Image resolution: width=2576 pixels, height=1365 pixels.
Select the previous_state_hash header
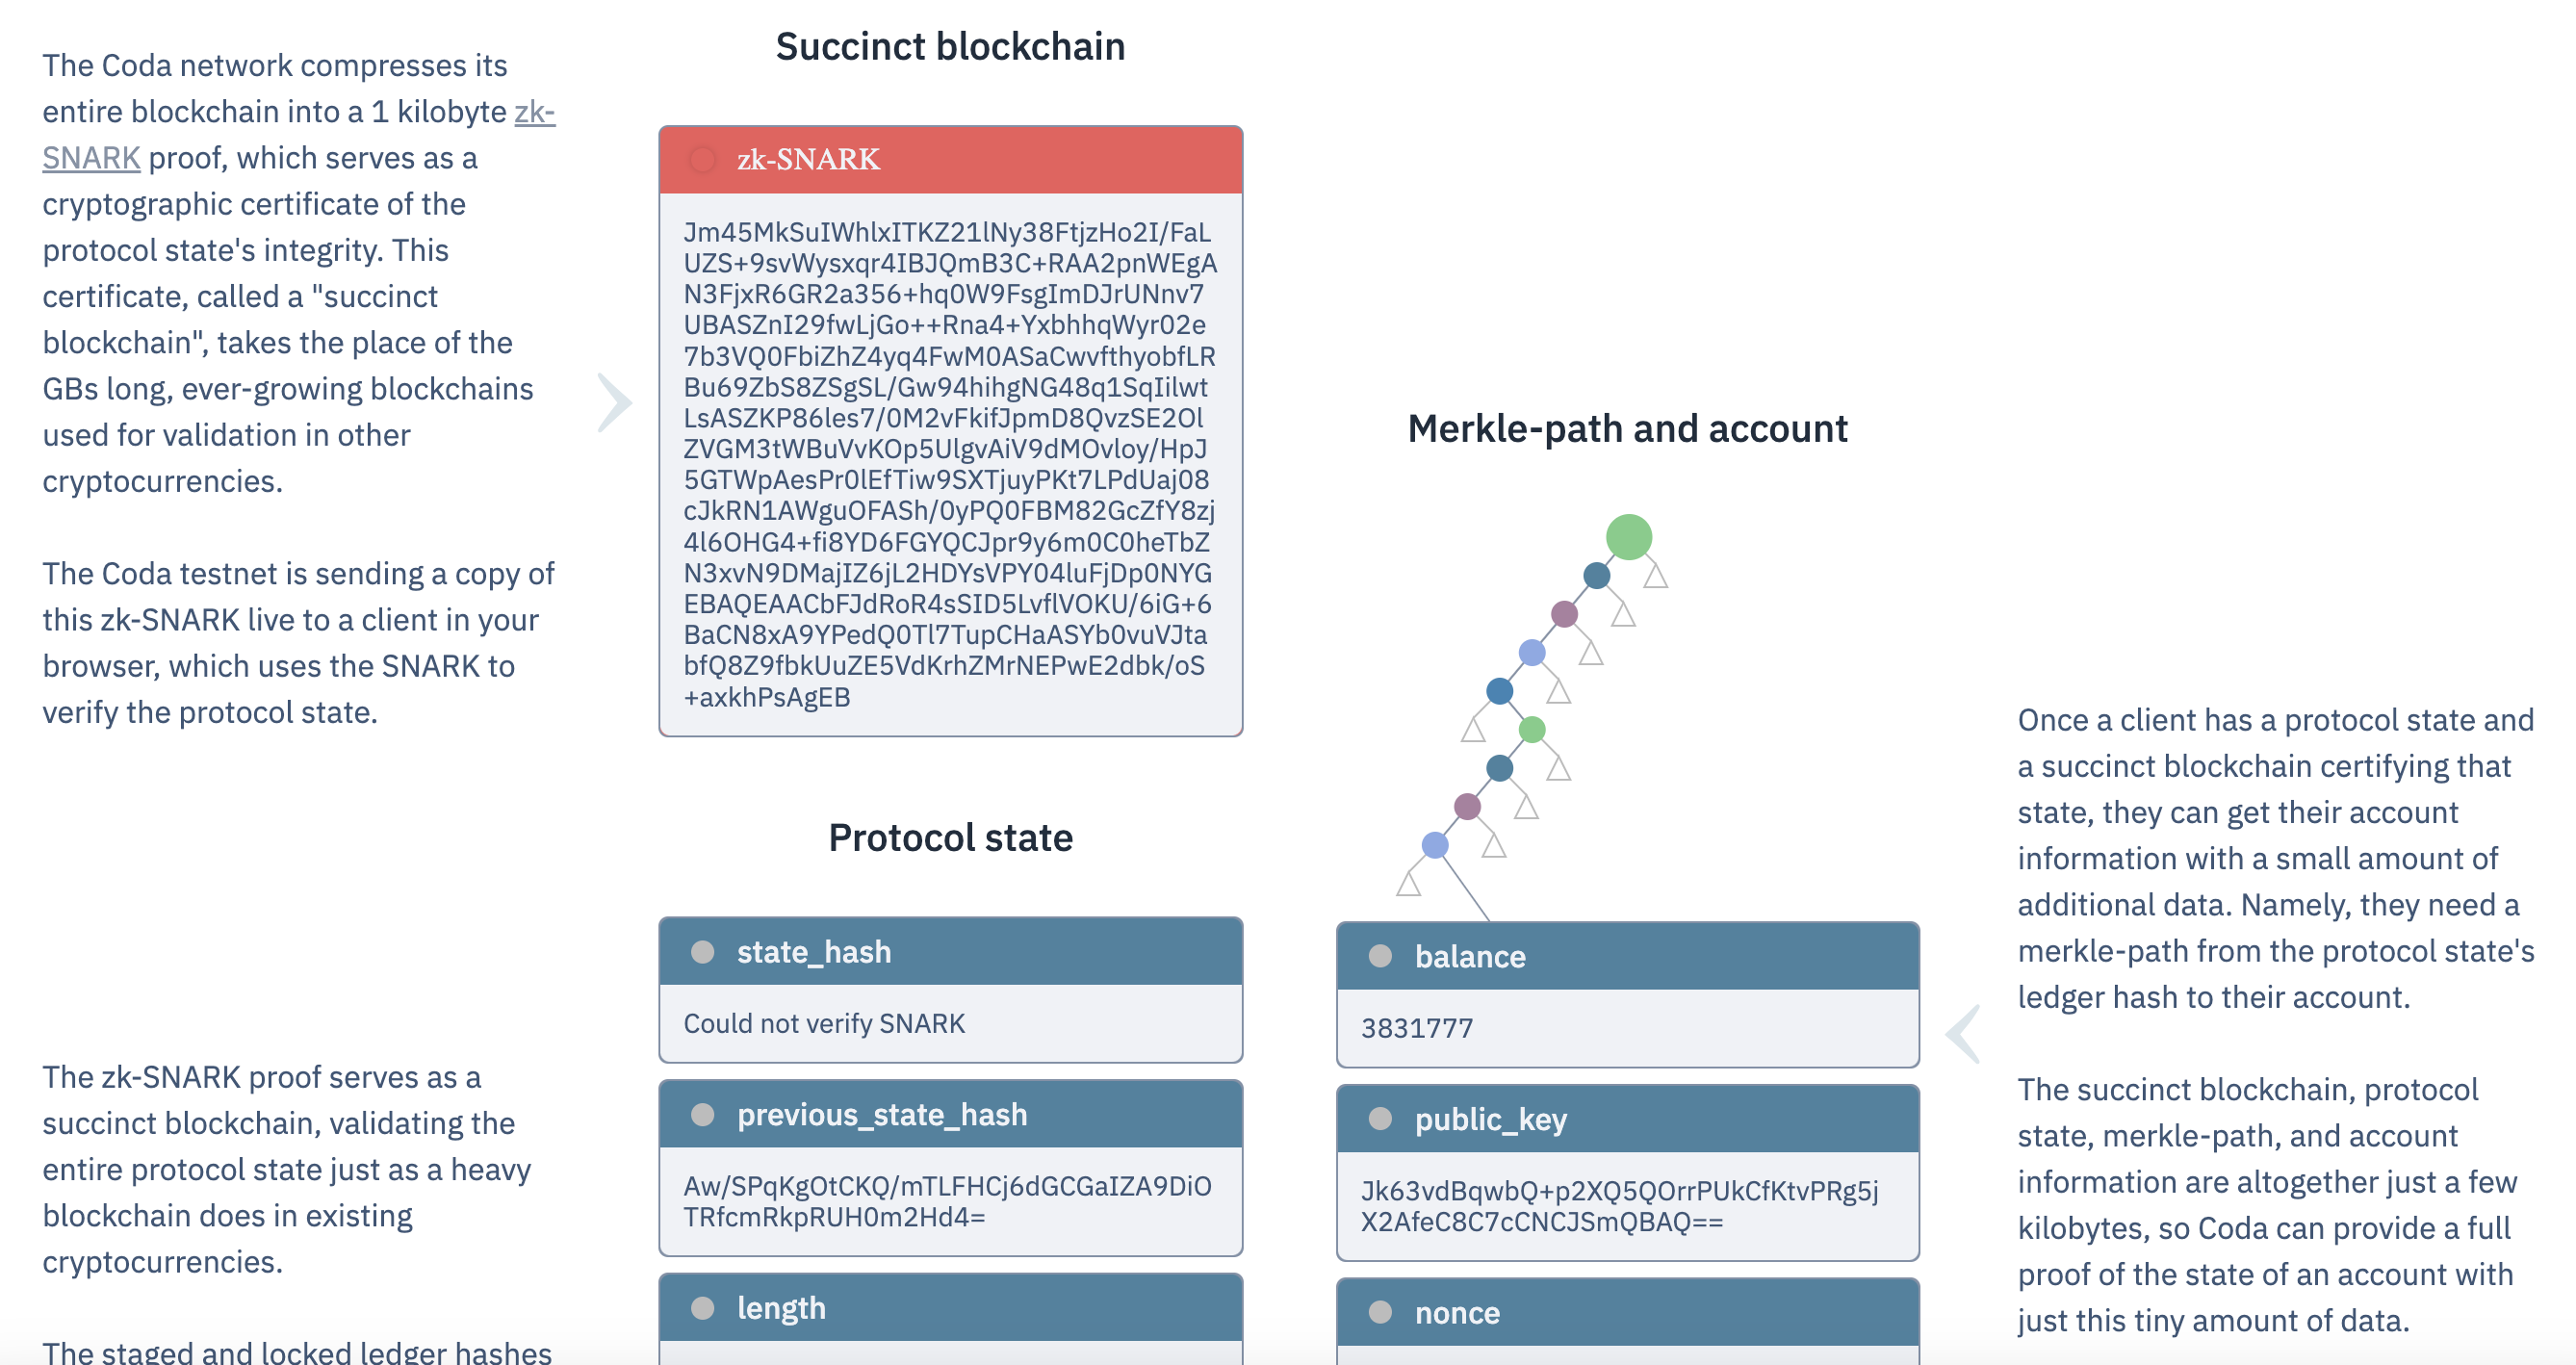coord(950,1114)
